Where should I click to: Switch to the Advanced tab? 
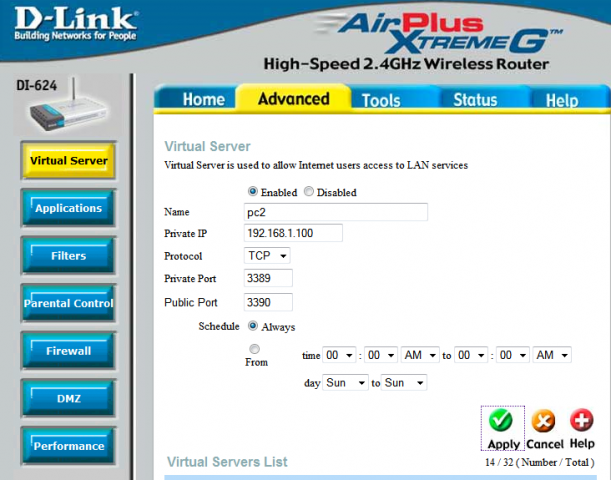click(x=293, y=98)
